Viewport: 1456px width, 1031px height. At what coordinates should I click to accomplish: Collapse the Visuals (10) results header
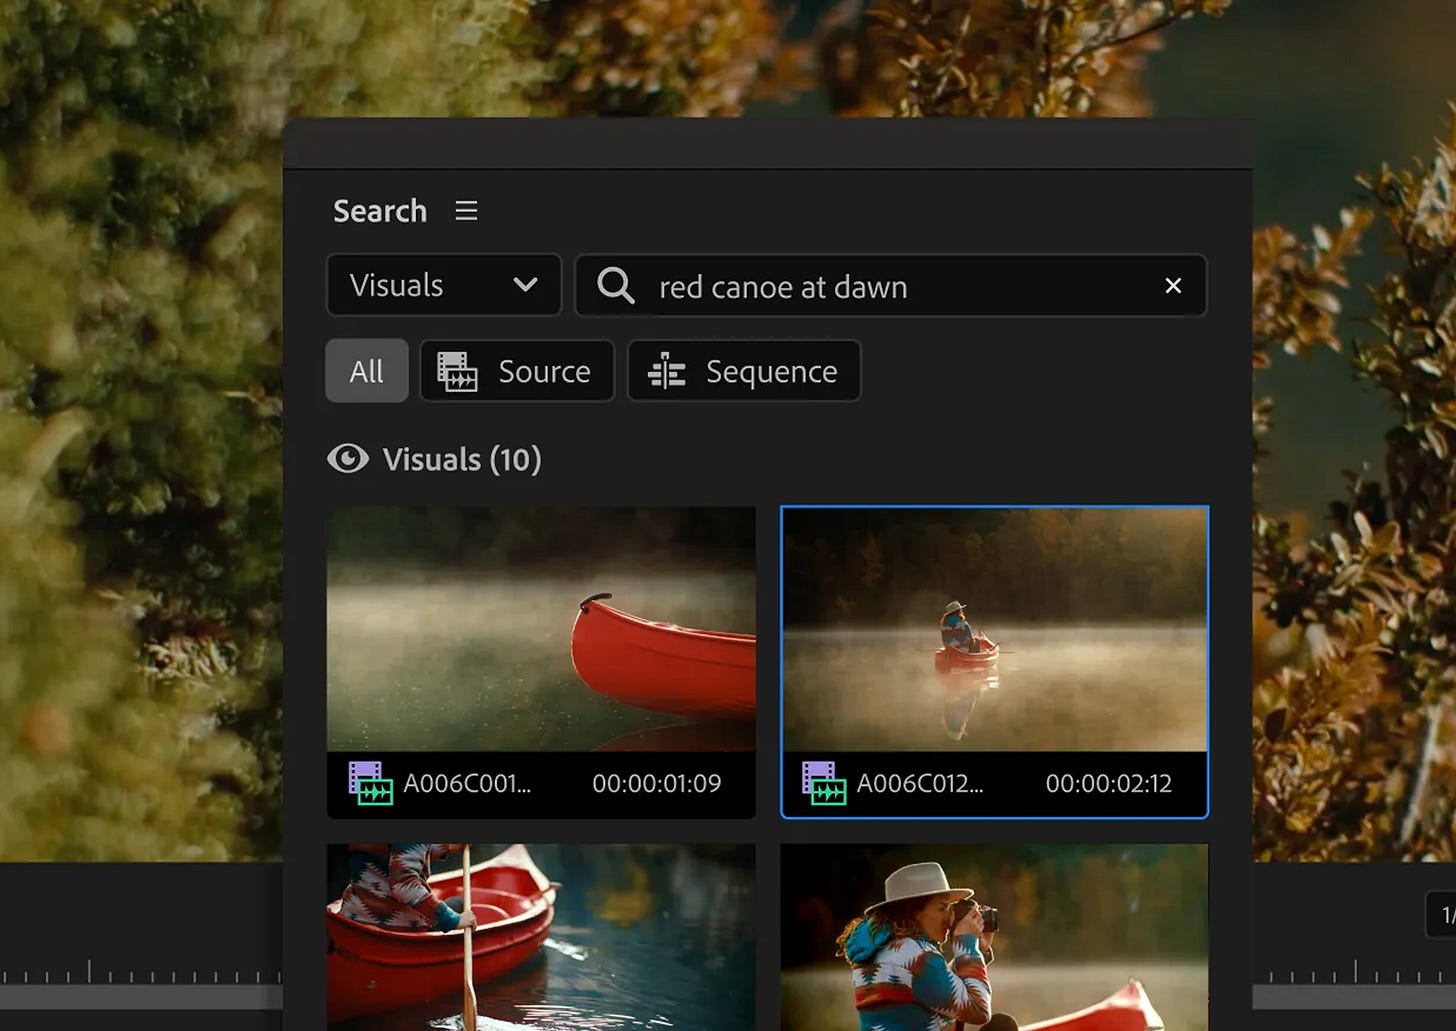(435, 459)
